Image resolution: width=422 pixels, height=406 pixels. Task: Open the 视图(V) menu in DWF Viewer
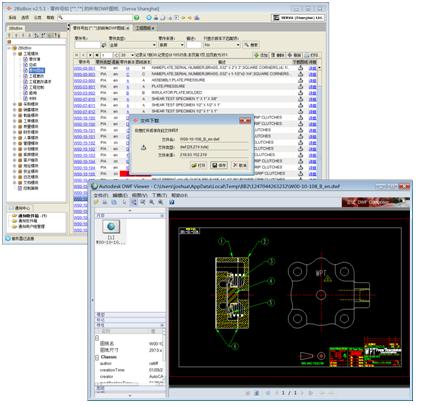(x=140, y=195)
